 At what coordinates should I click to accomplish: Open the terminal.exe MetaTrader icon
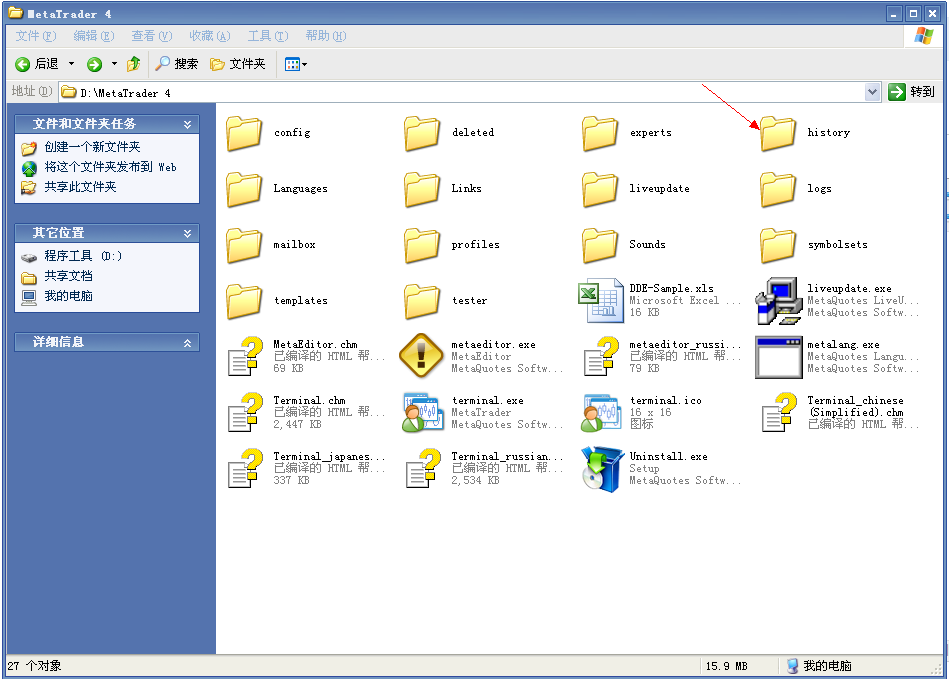[422, 412]
